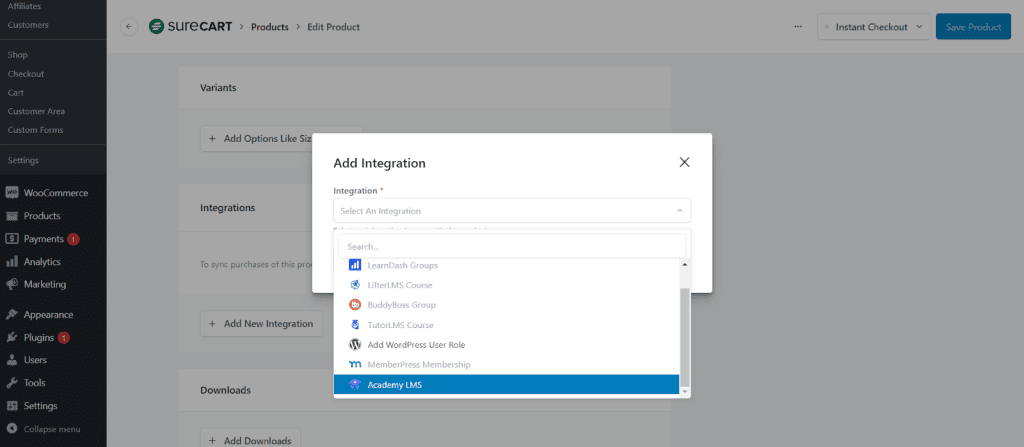Image resolution: width=1024 pixels, height=447 pixels.
Task: Click the Plugins icon in sidebar
Action: pyautogui.click(x=12, y=338)
